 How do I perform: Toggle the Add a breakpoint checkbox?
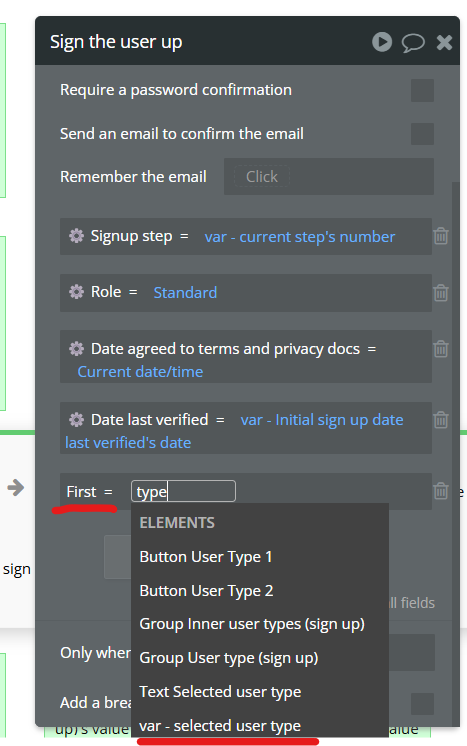click(422, 704)
